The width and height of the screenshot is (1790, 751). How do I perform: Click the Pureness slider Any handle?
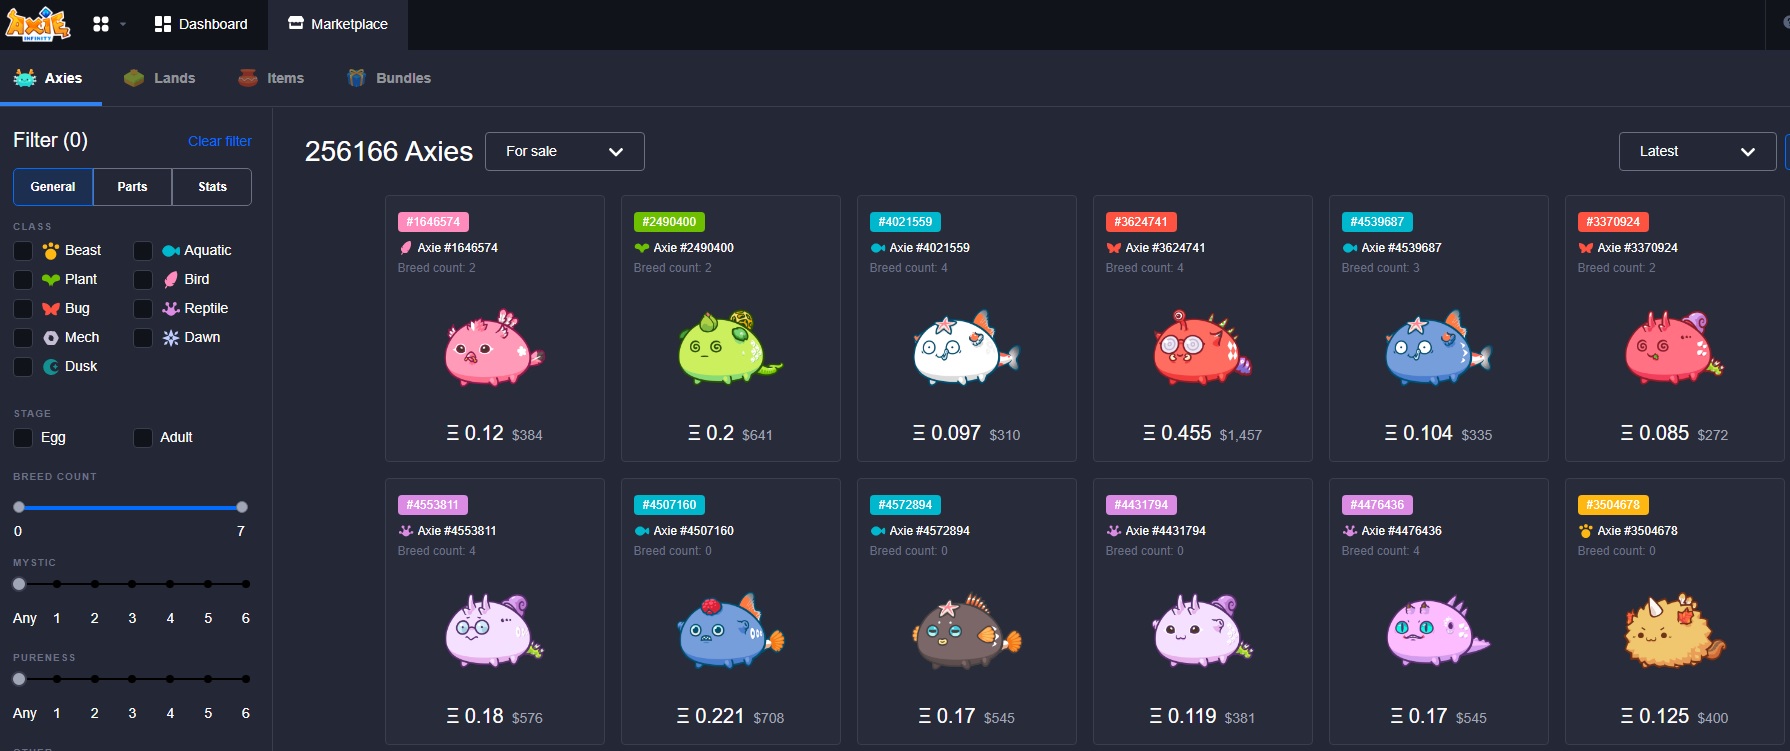coord(19,679)
